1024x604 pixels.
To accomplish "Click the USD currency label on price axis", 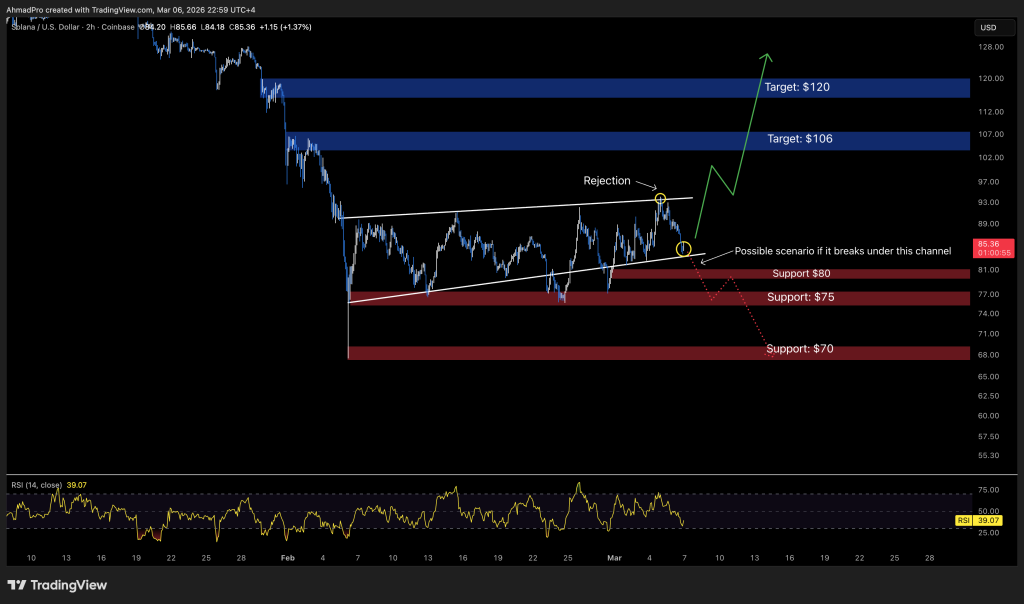I will point(988,27).
